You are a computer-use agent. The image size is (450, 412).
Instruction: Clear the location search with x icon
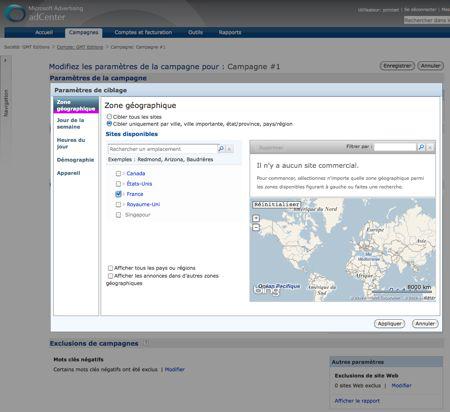(x=229, y=149)
